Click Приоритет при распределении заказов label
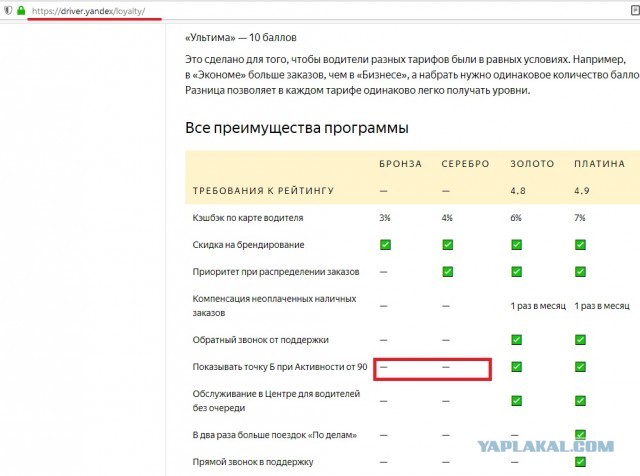Screen dimensions: 640x476 (276, 271)
